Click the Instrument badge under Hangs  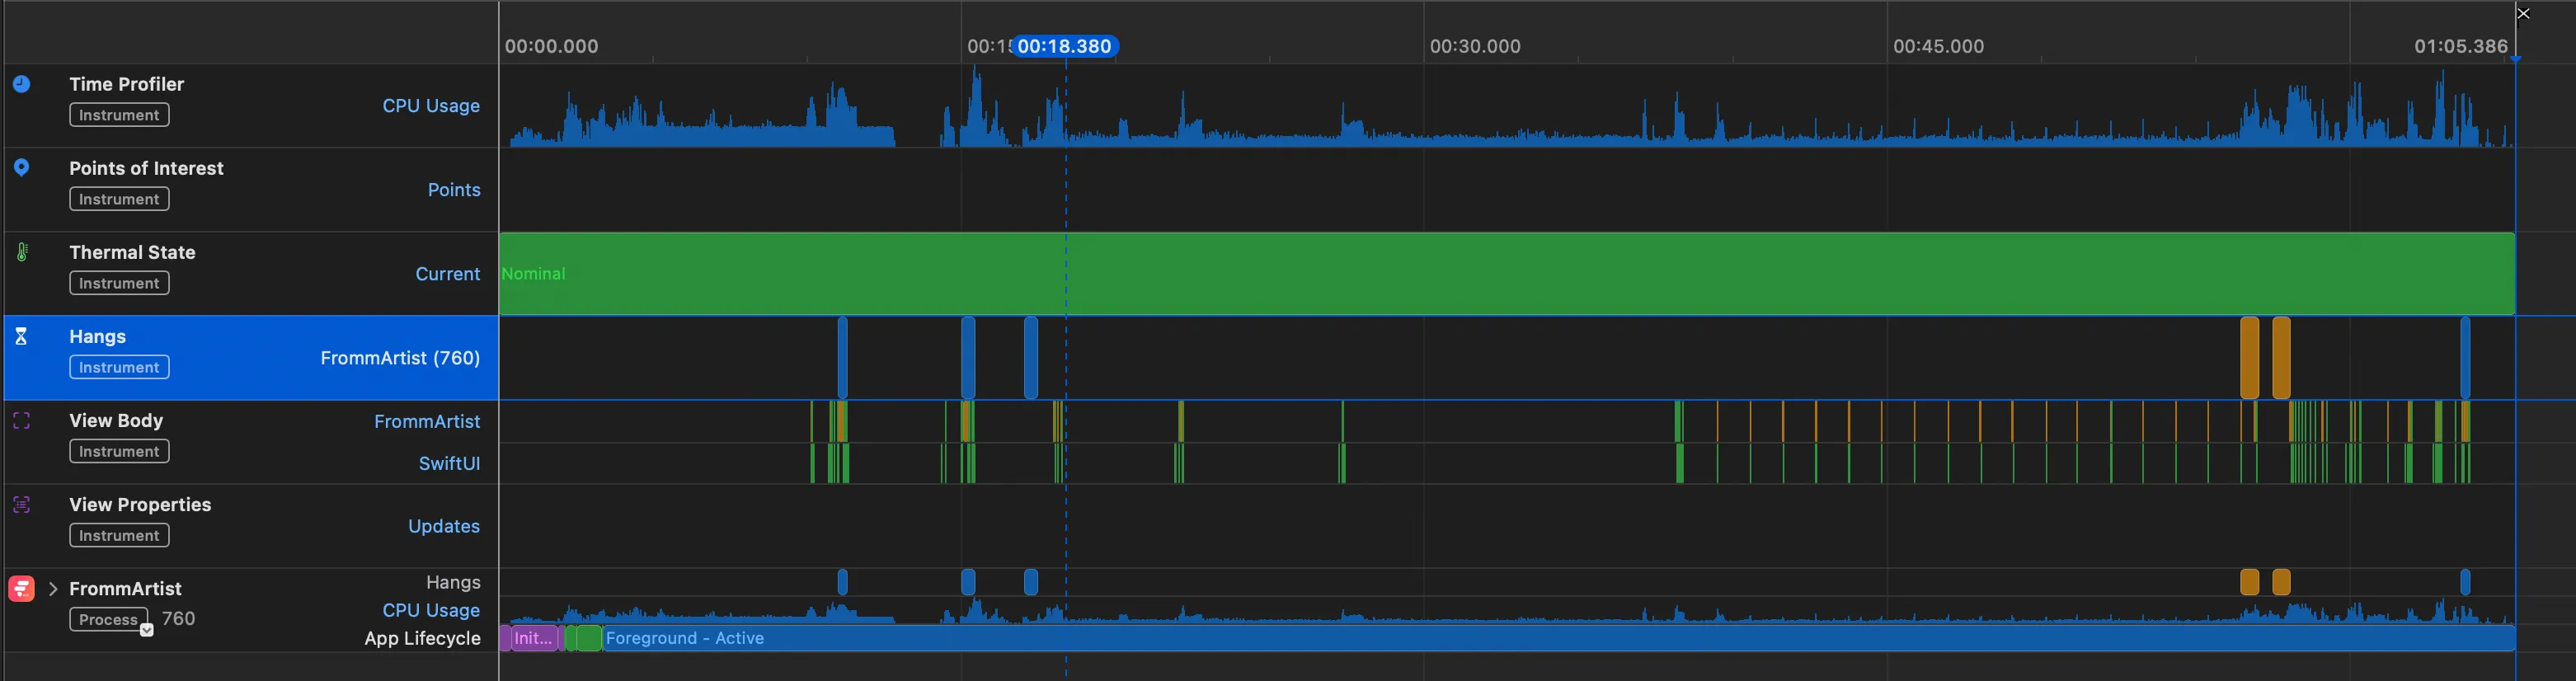[x=119, y=367]
